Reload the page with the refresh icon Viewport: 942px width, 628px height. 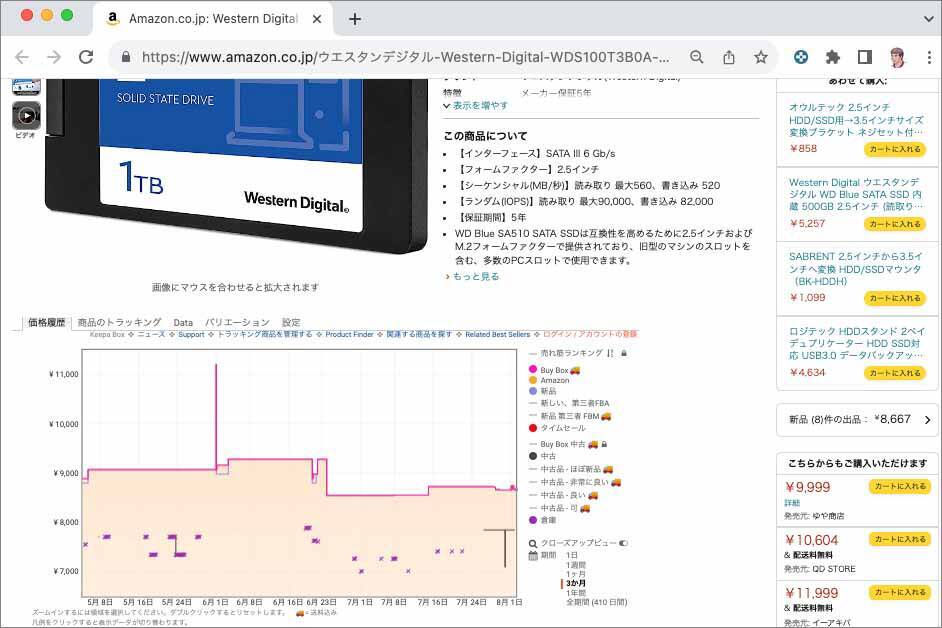click(86, 57)
